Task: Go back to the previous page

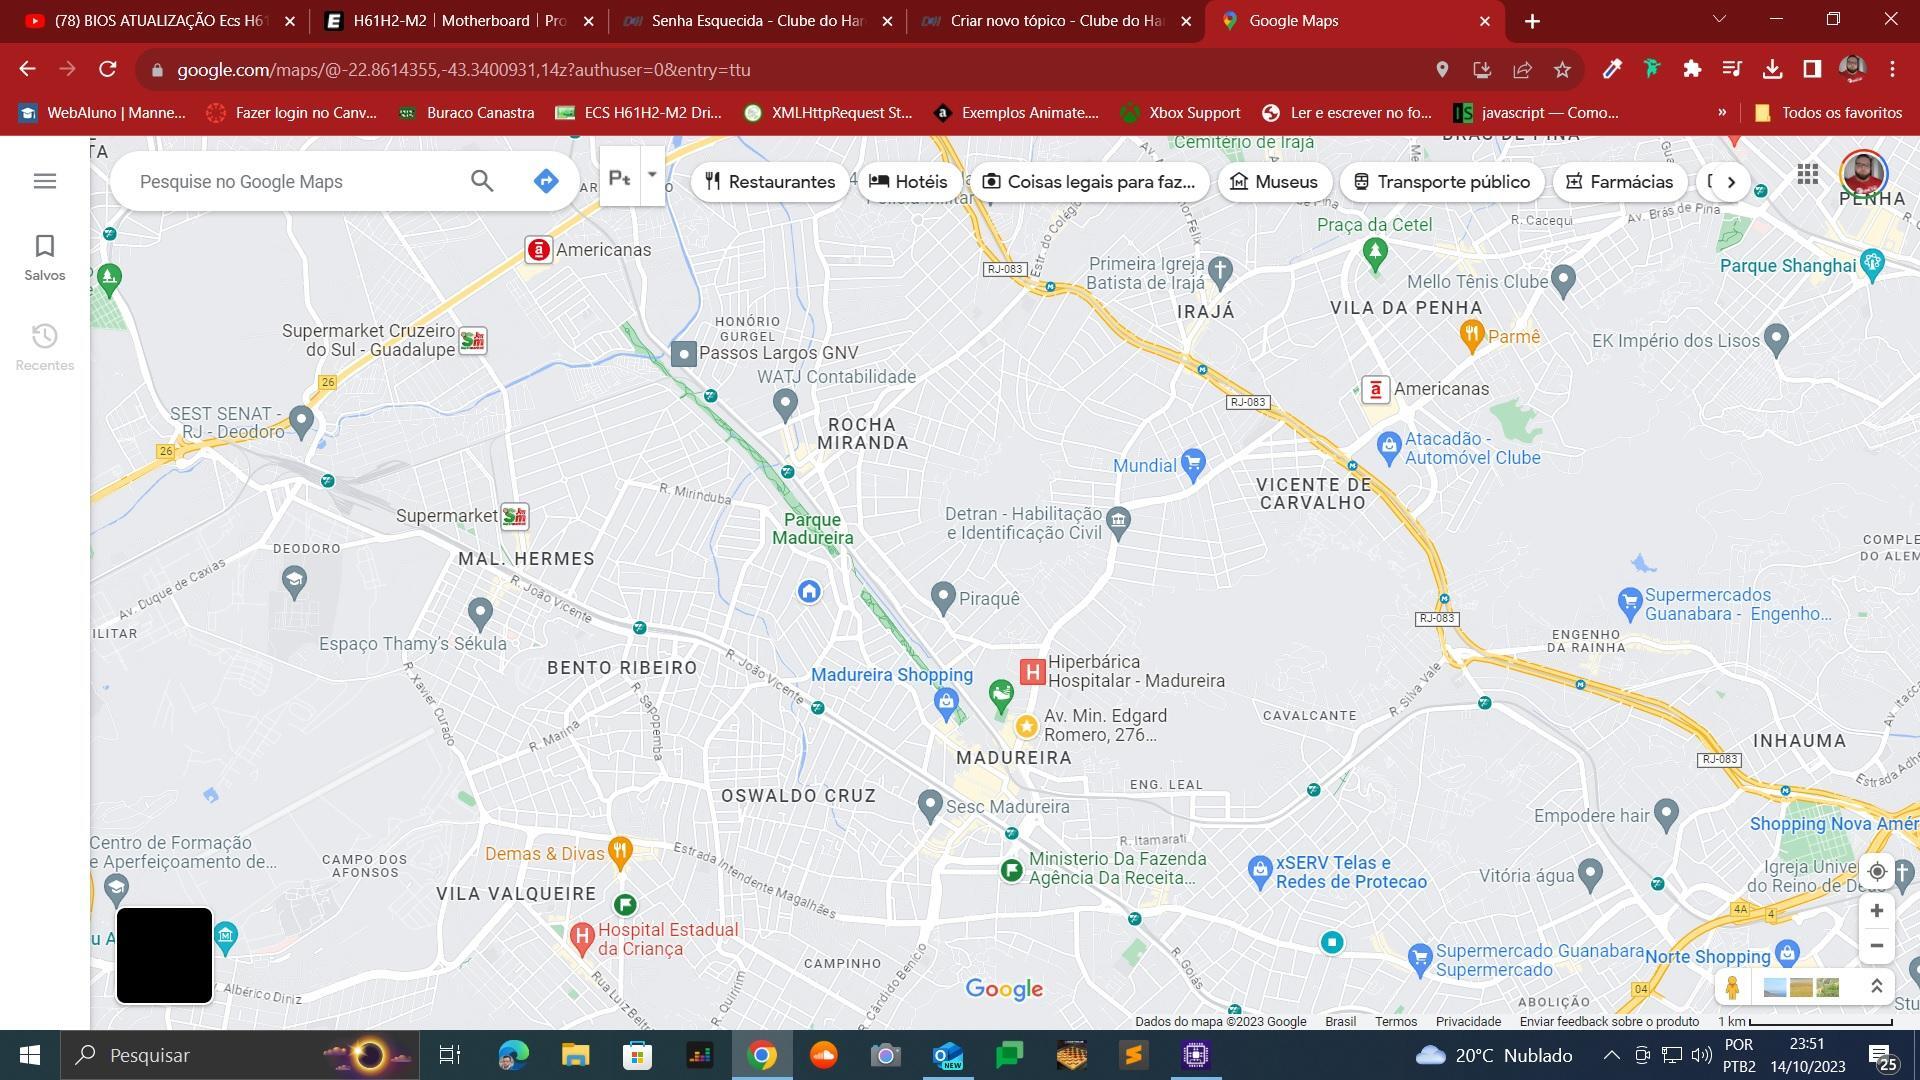Action: coord(27,69)
